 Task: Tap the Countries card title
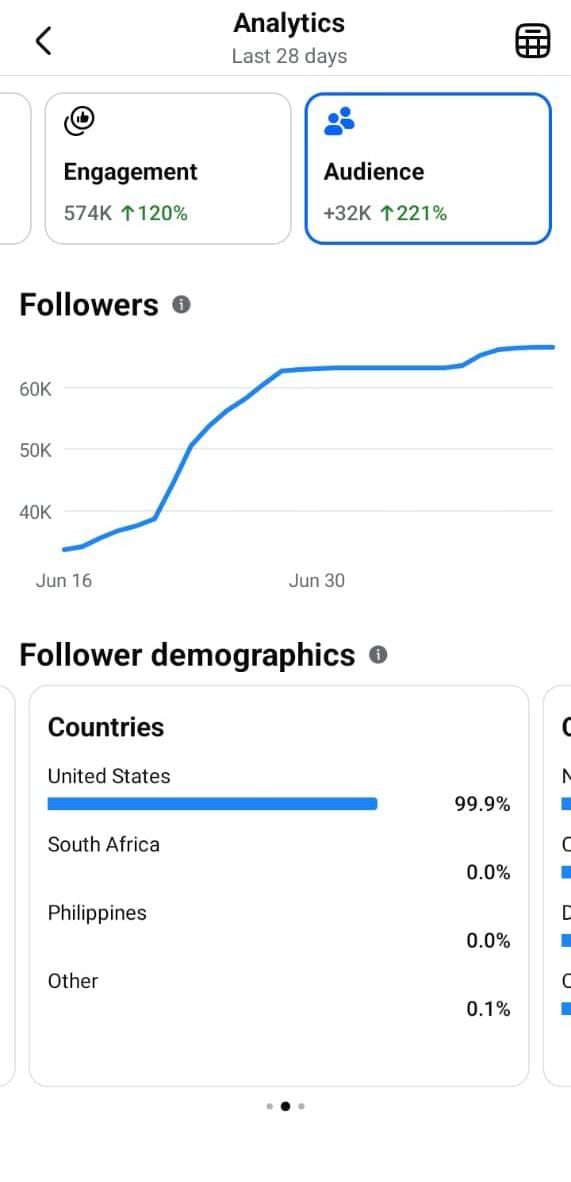106,727
